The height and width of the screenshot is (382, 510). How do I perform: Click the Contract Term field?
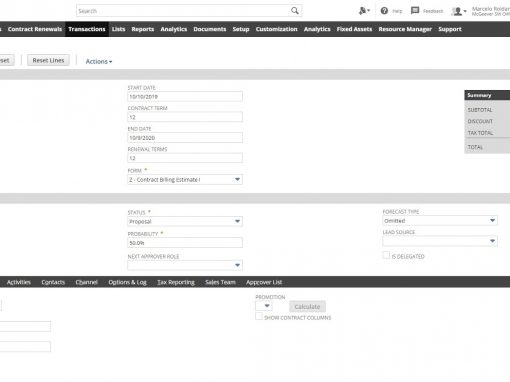[185, 117]
